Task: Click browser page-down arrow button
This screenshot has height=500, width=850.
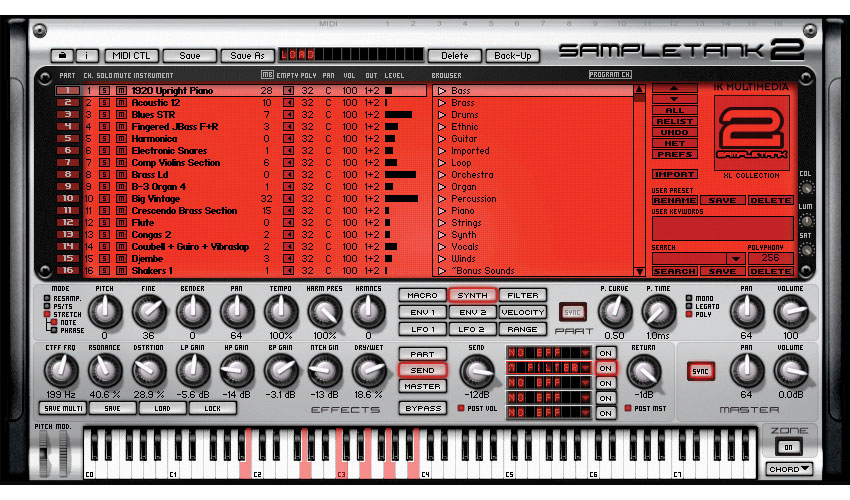Action: 674,99
